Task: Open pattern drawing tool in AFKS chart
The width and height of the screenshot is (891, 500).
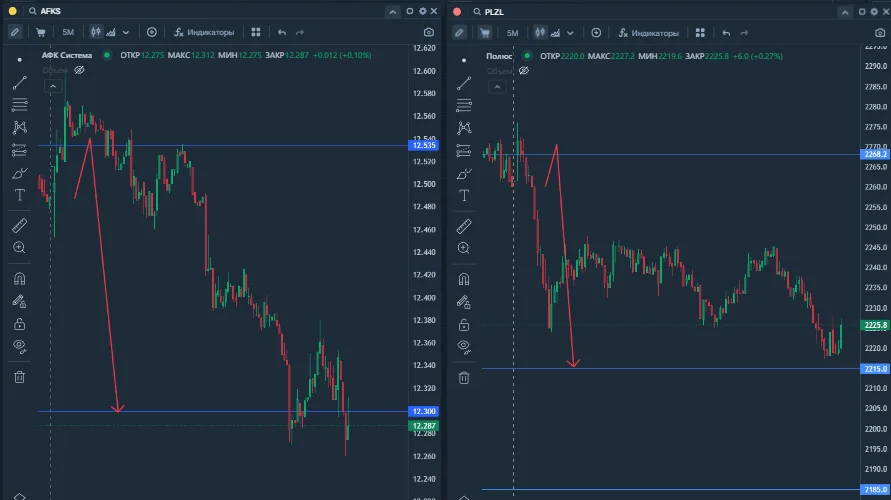Action: (19, 127)
